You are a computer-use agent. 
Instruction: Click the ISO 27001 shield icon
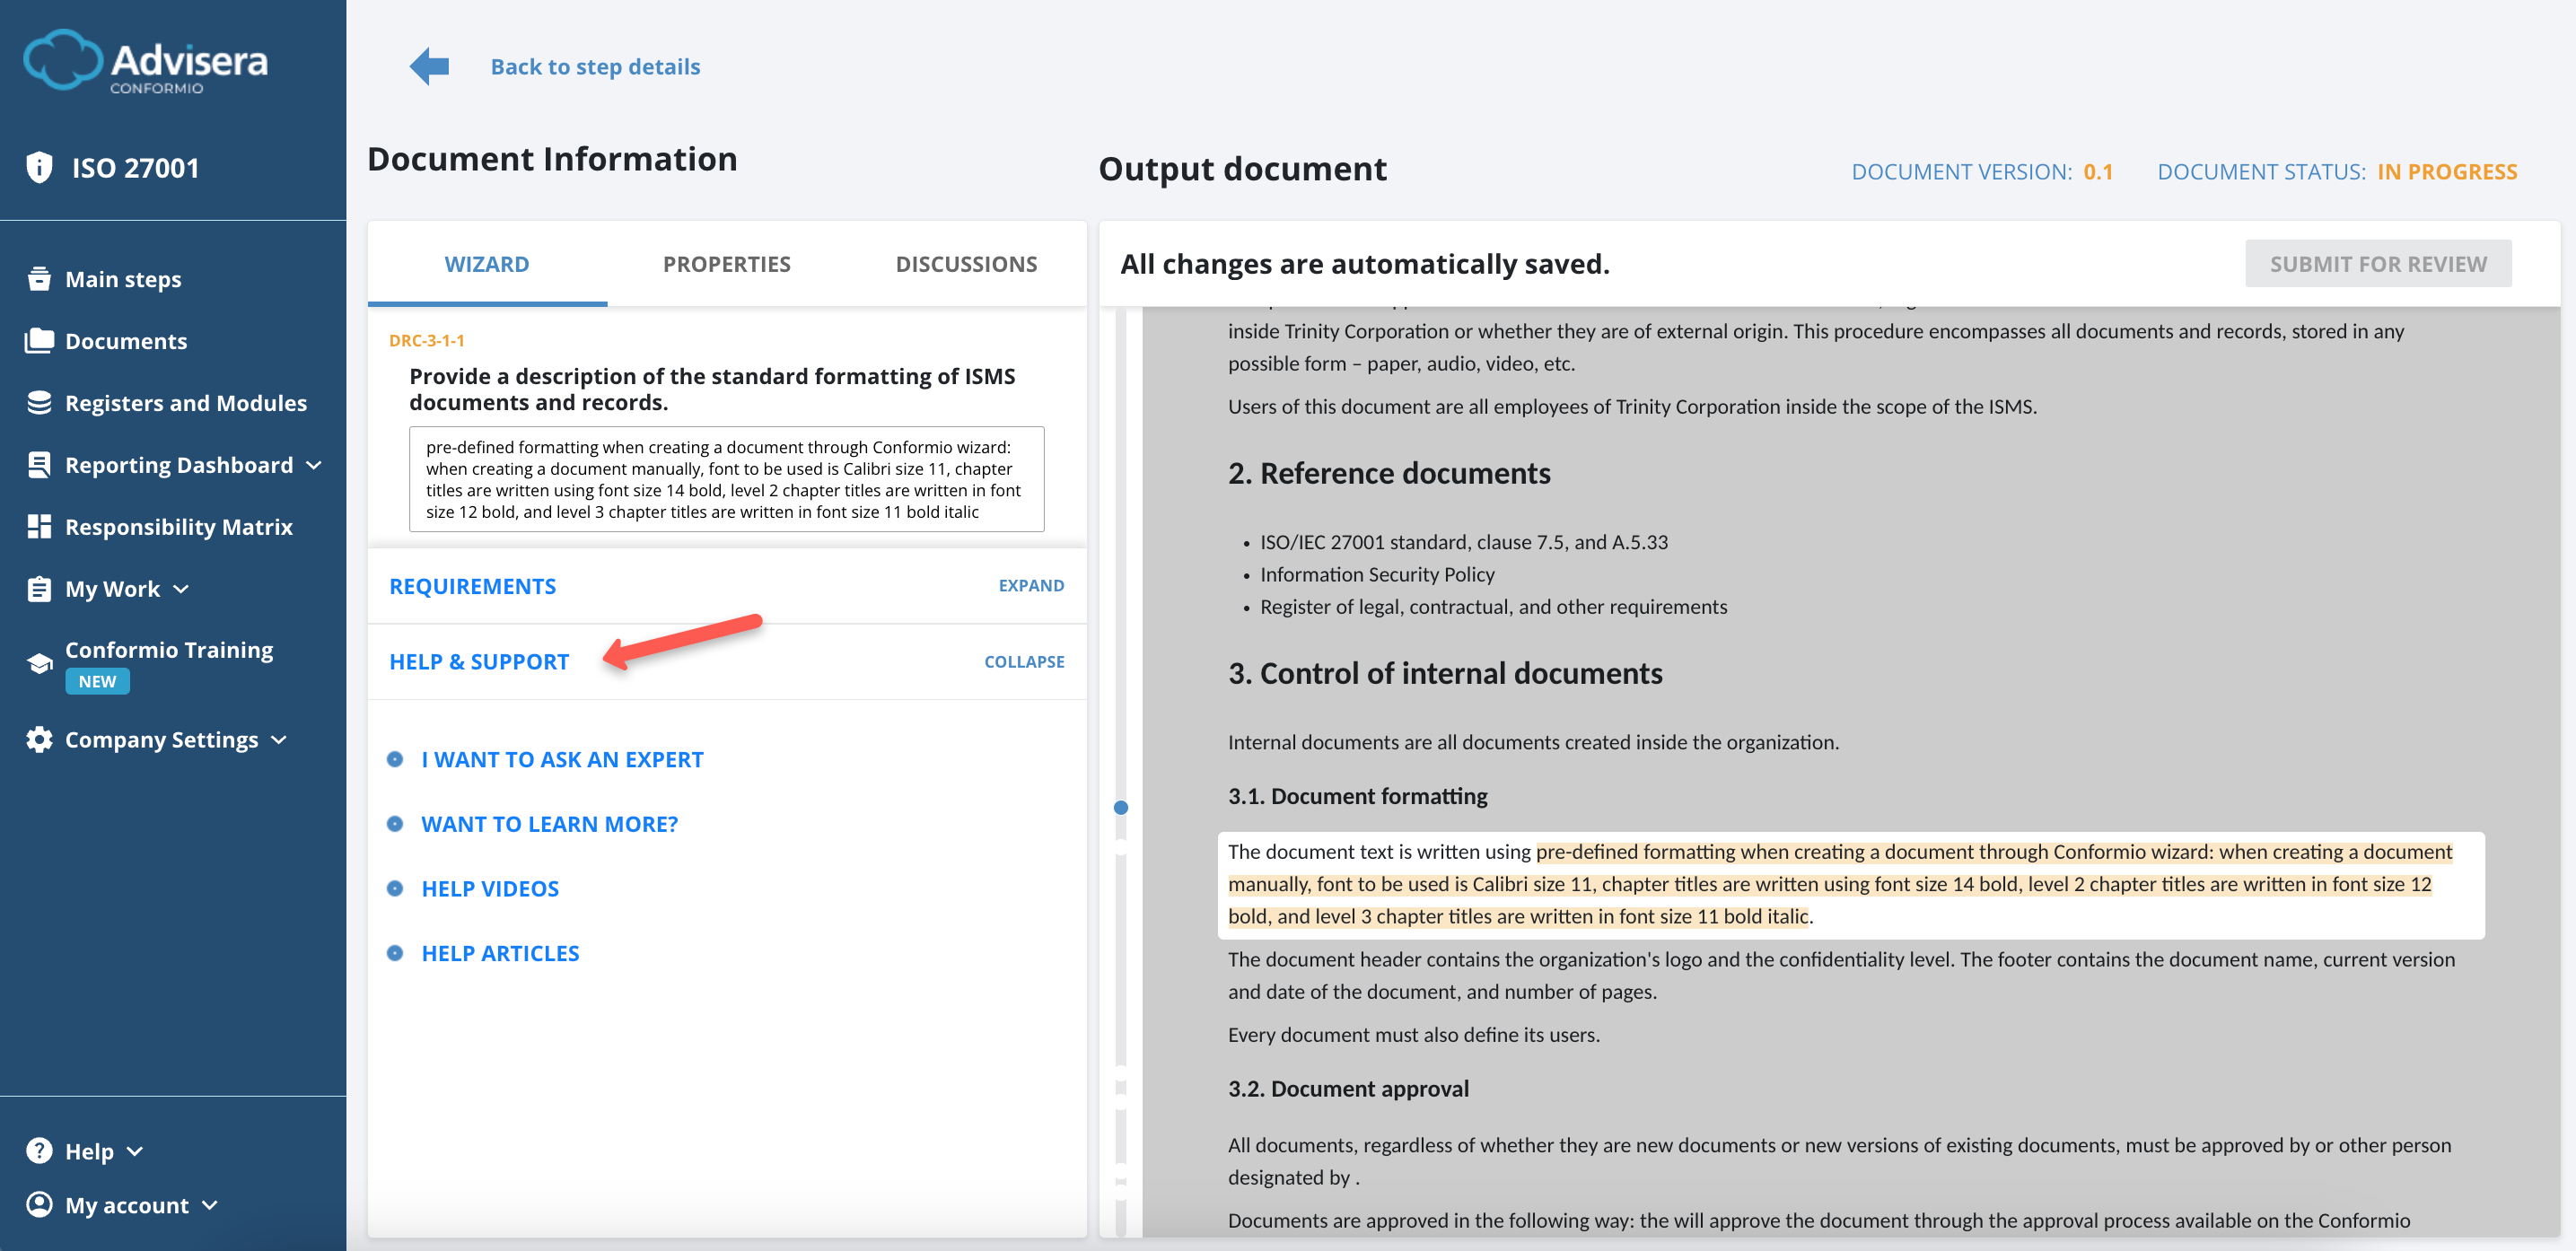(x=39, y=167)
